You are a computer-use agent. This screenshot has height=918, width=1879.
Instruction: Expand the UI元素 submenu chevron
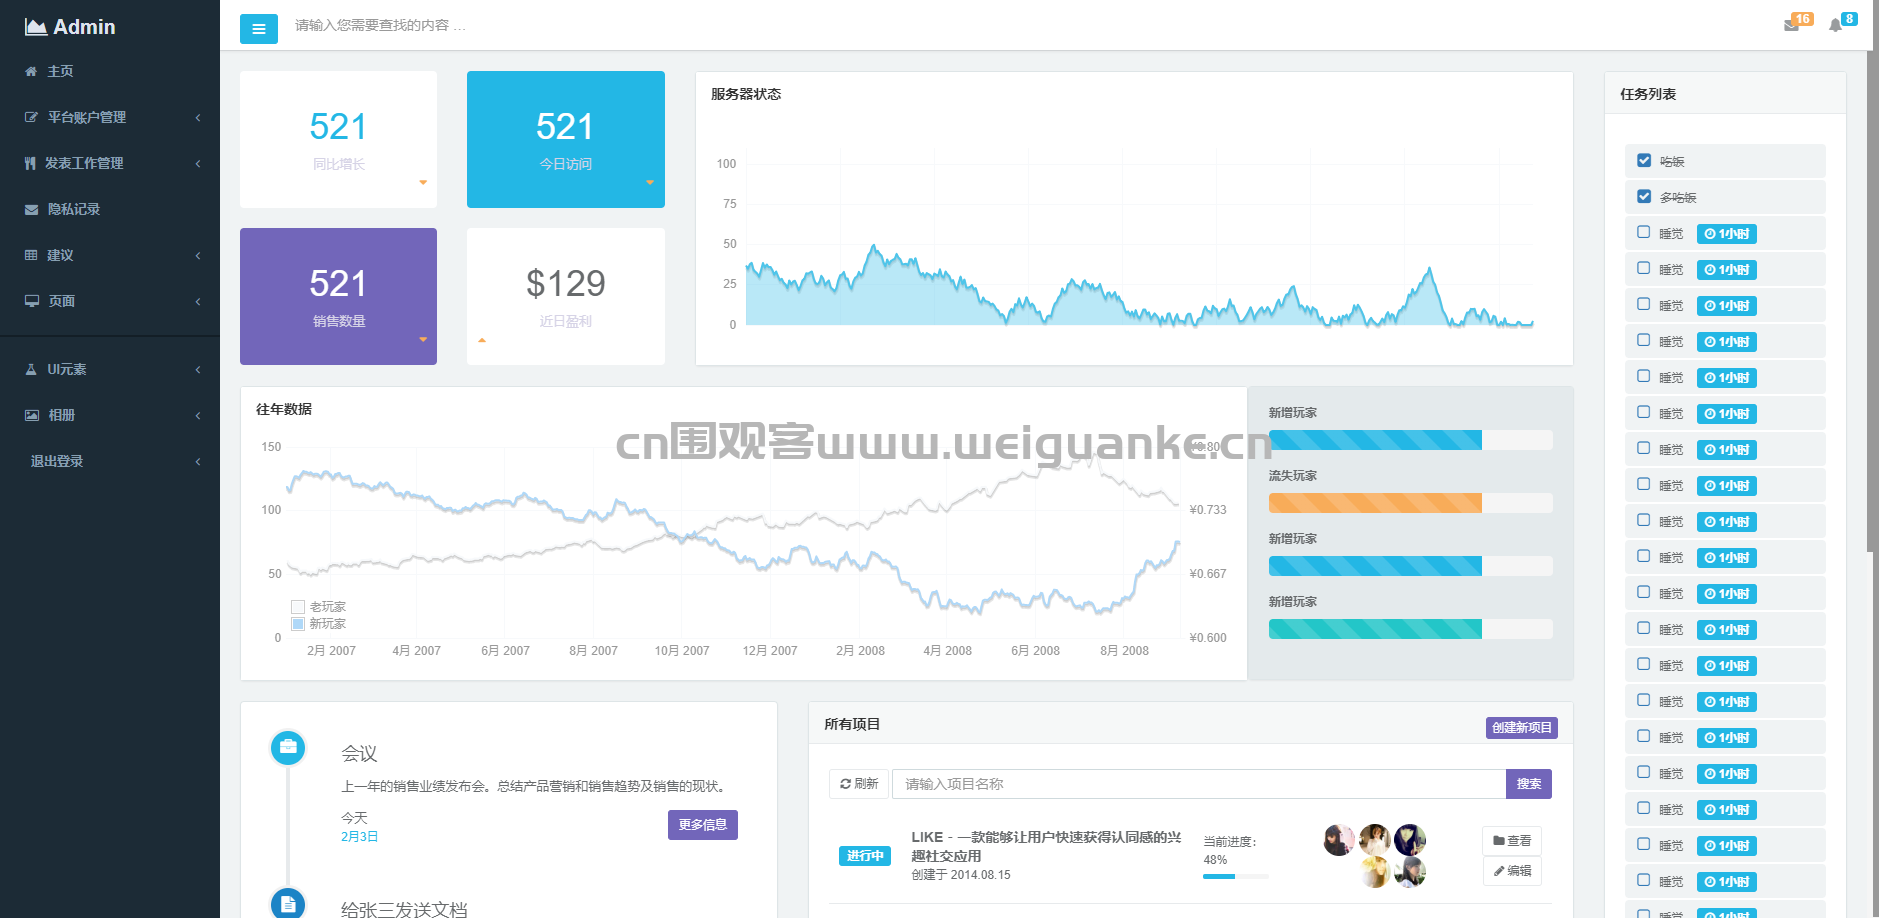(198, 370)
